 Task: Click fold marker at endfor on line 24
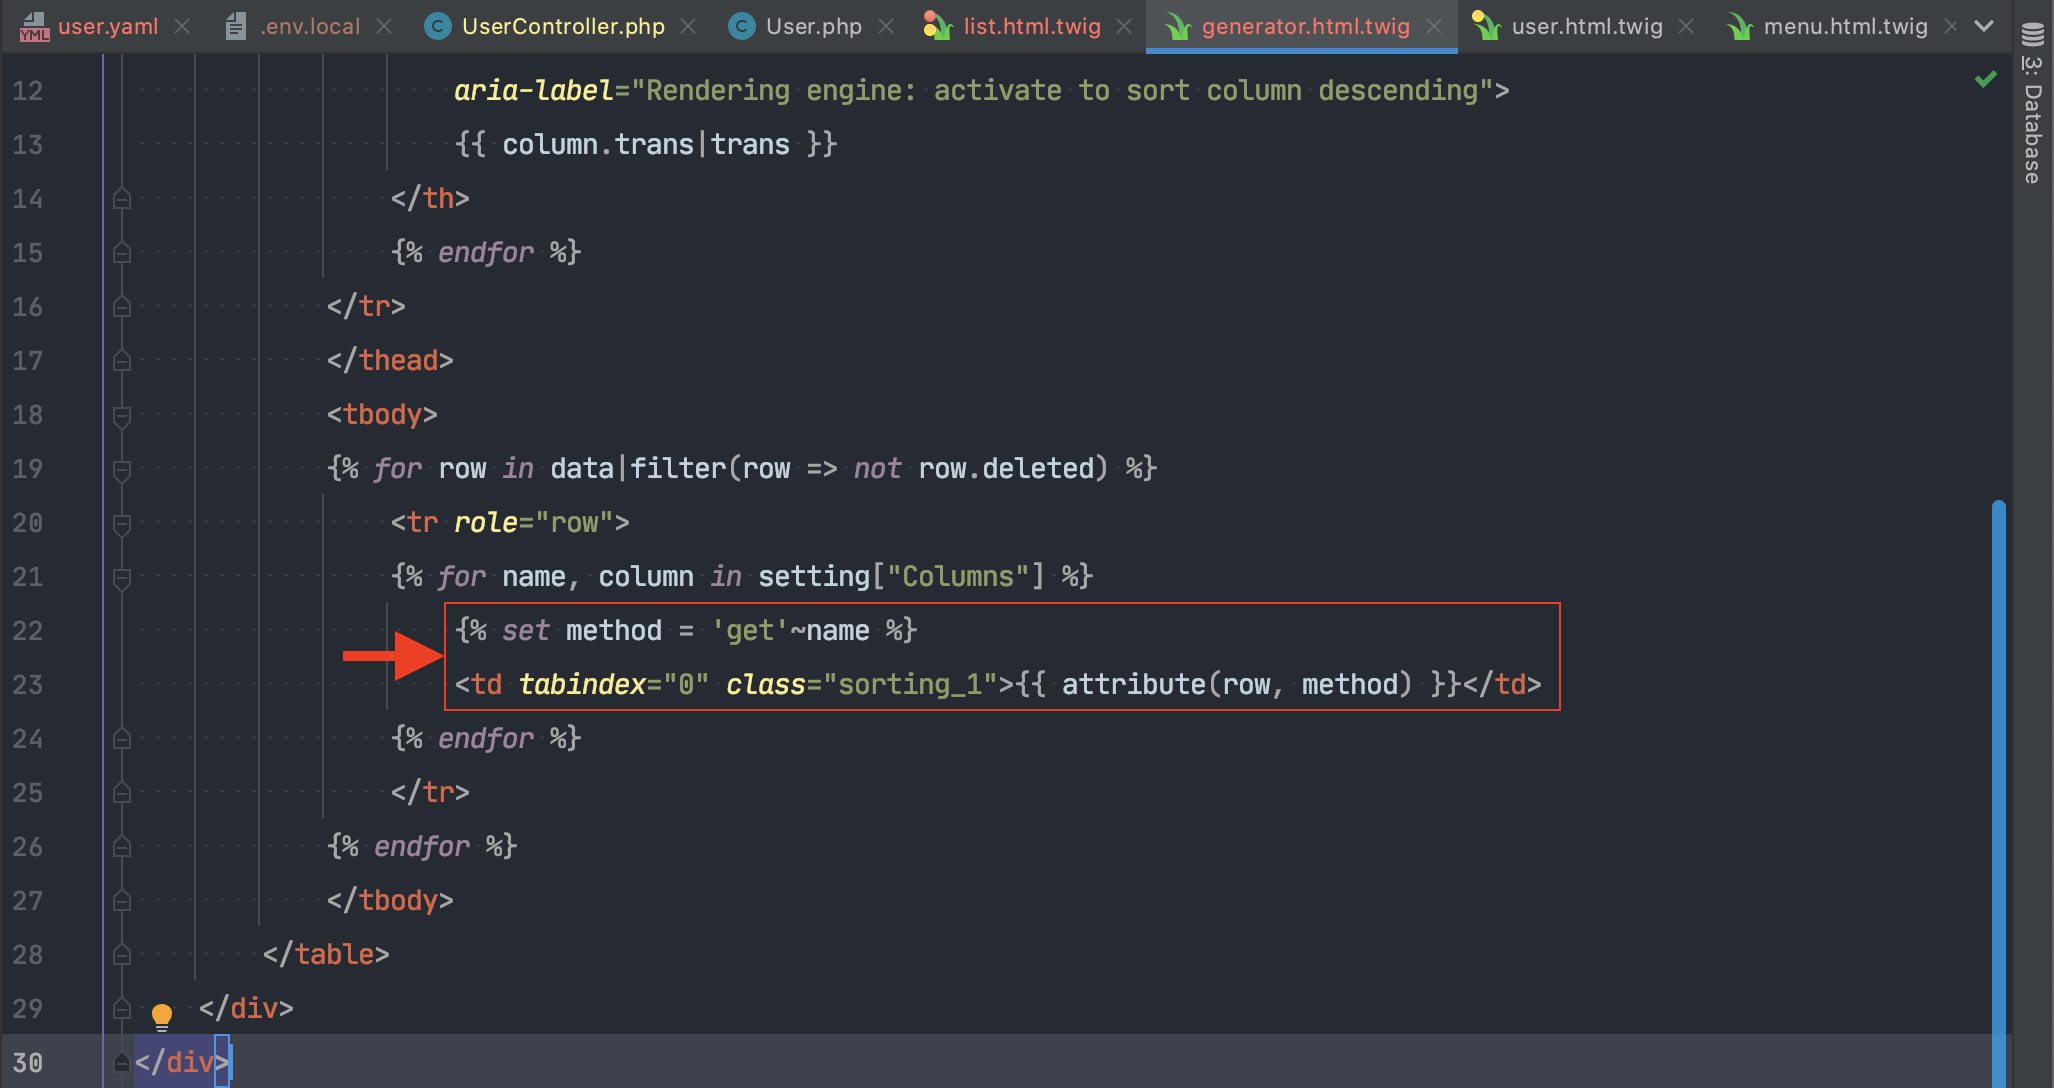pos(122,739)
